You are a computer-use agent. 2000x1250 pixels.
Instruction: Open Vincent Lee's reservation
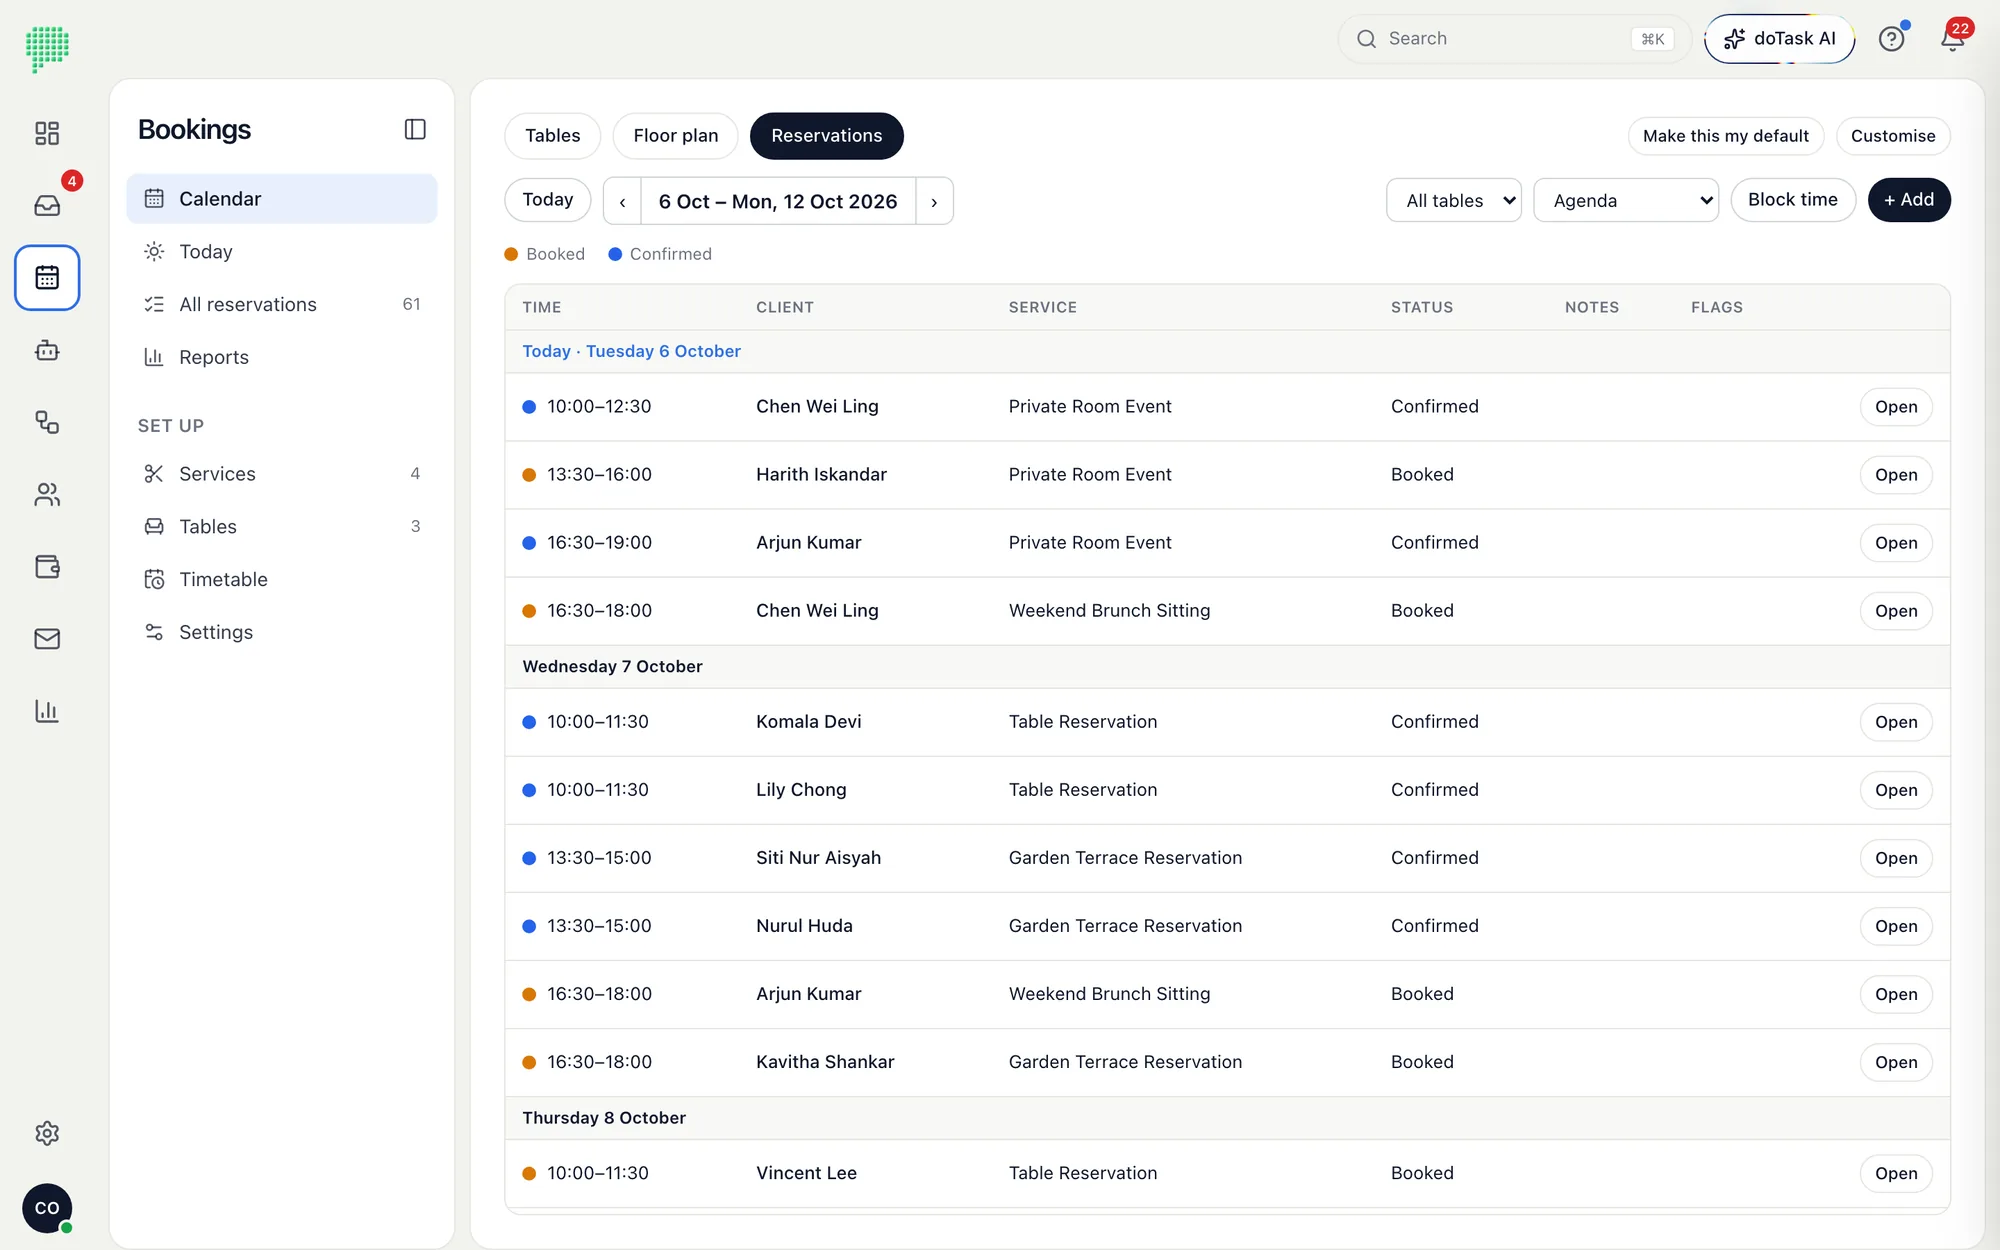(1896, 1174)
